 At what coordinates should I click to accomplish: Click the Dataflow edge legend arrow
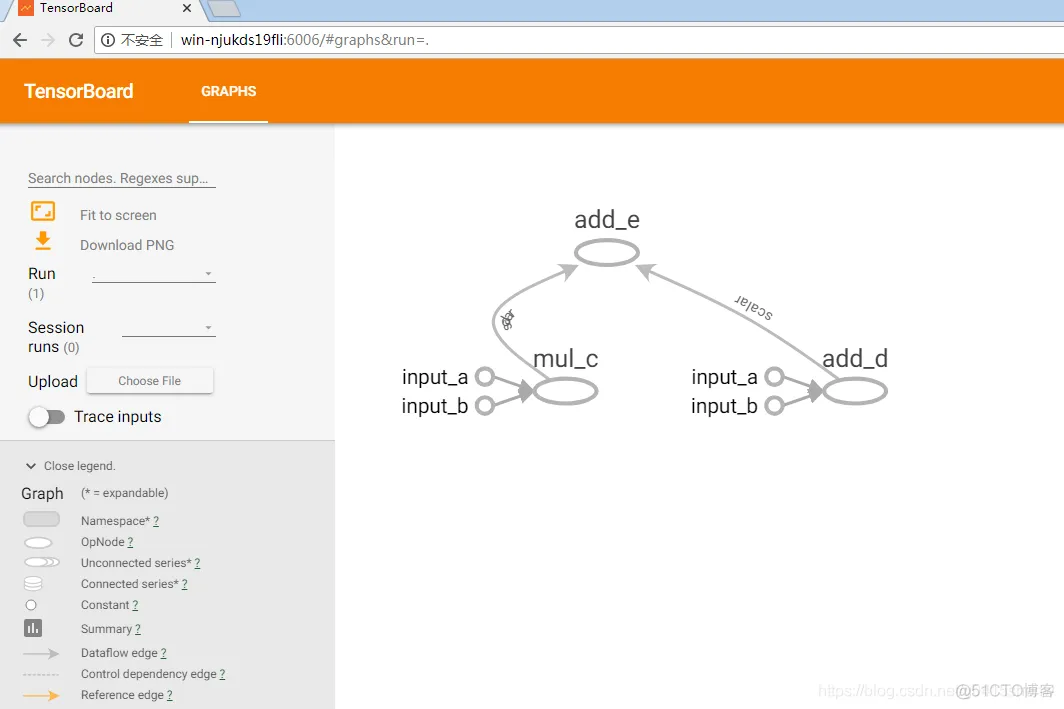(x=41, y=653)
